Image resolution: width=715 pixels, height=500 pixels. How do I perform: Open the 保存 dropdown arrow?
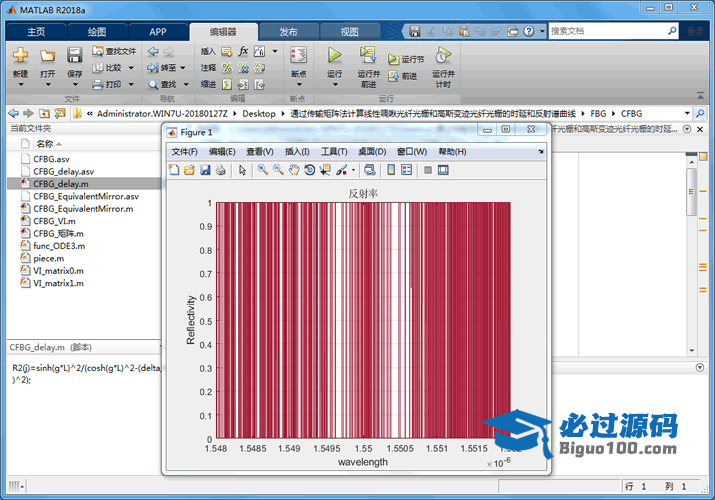coord(75,85)
